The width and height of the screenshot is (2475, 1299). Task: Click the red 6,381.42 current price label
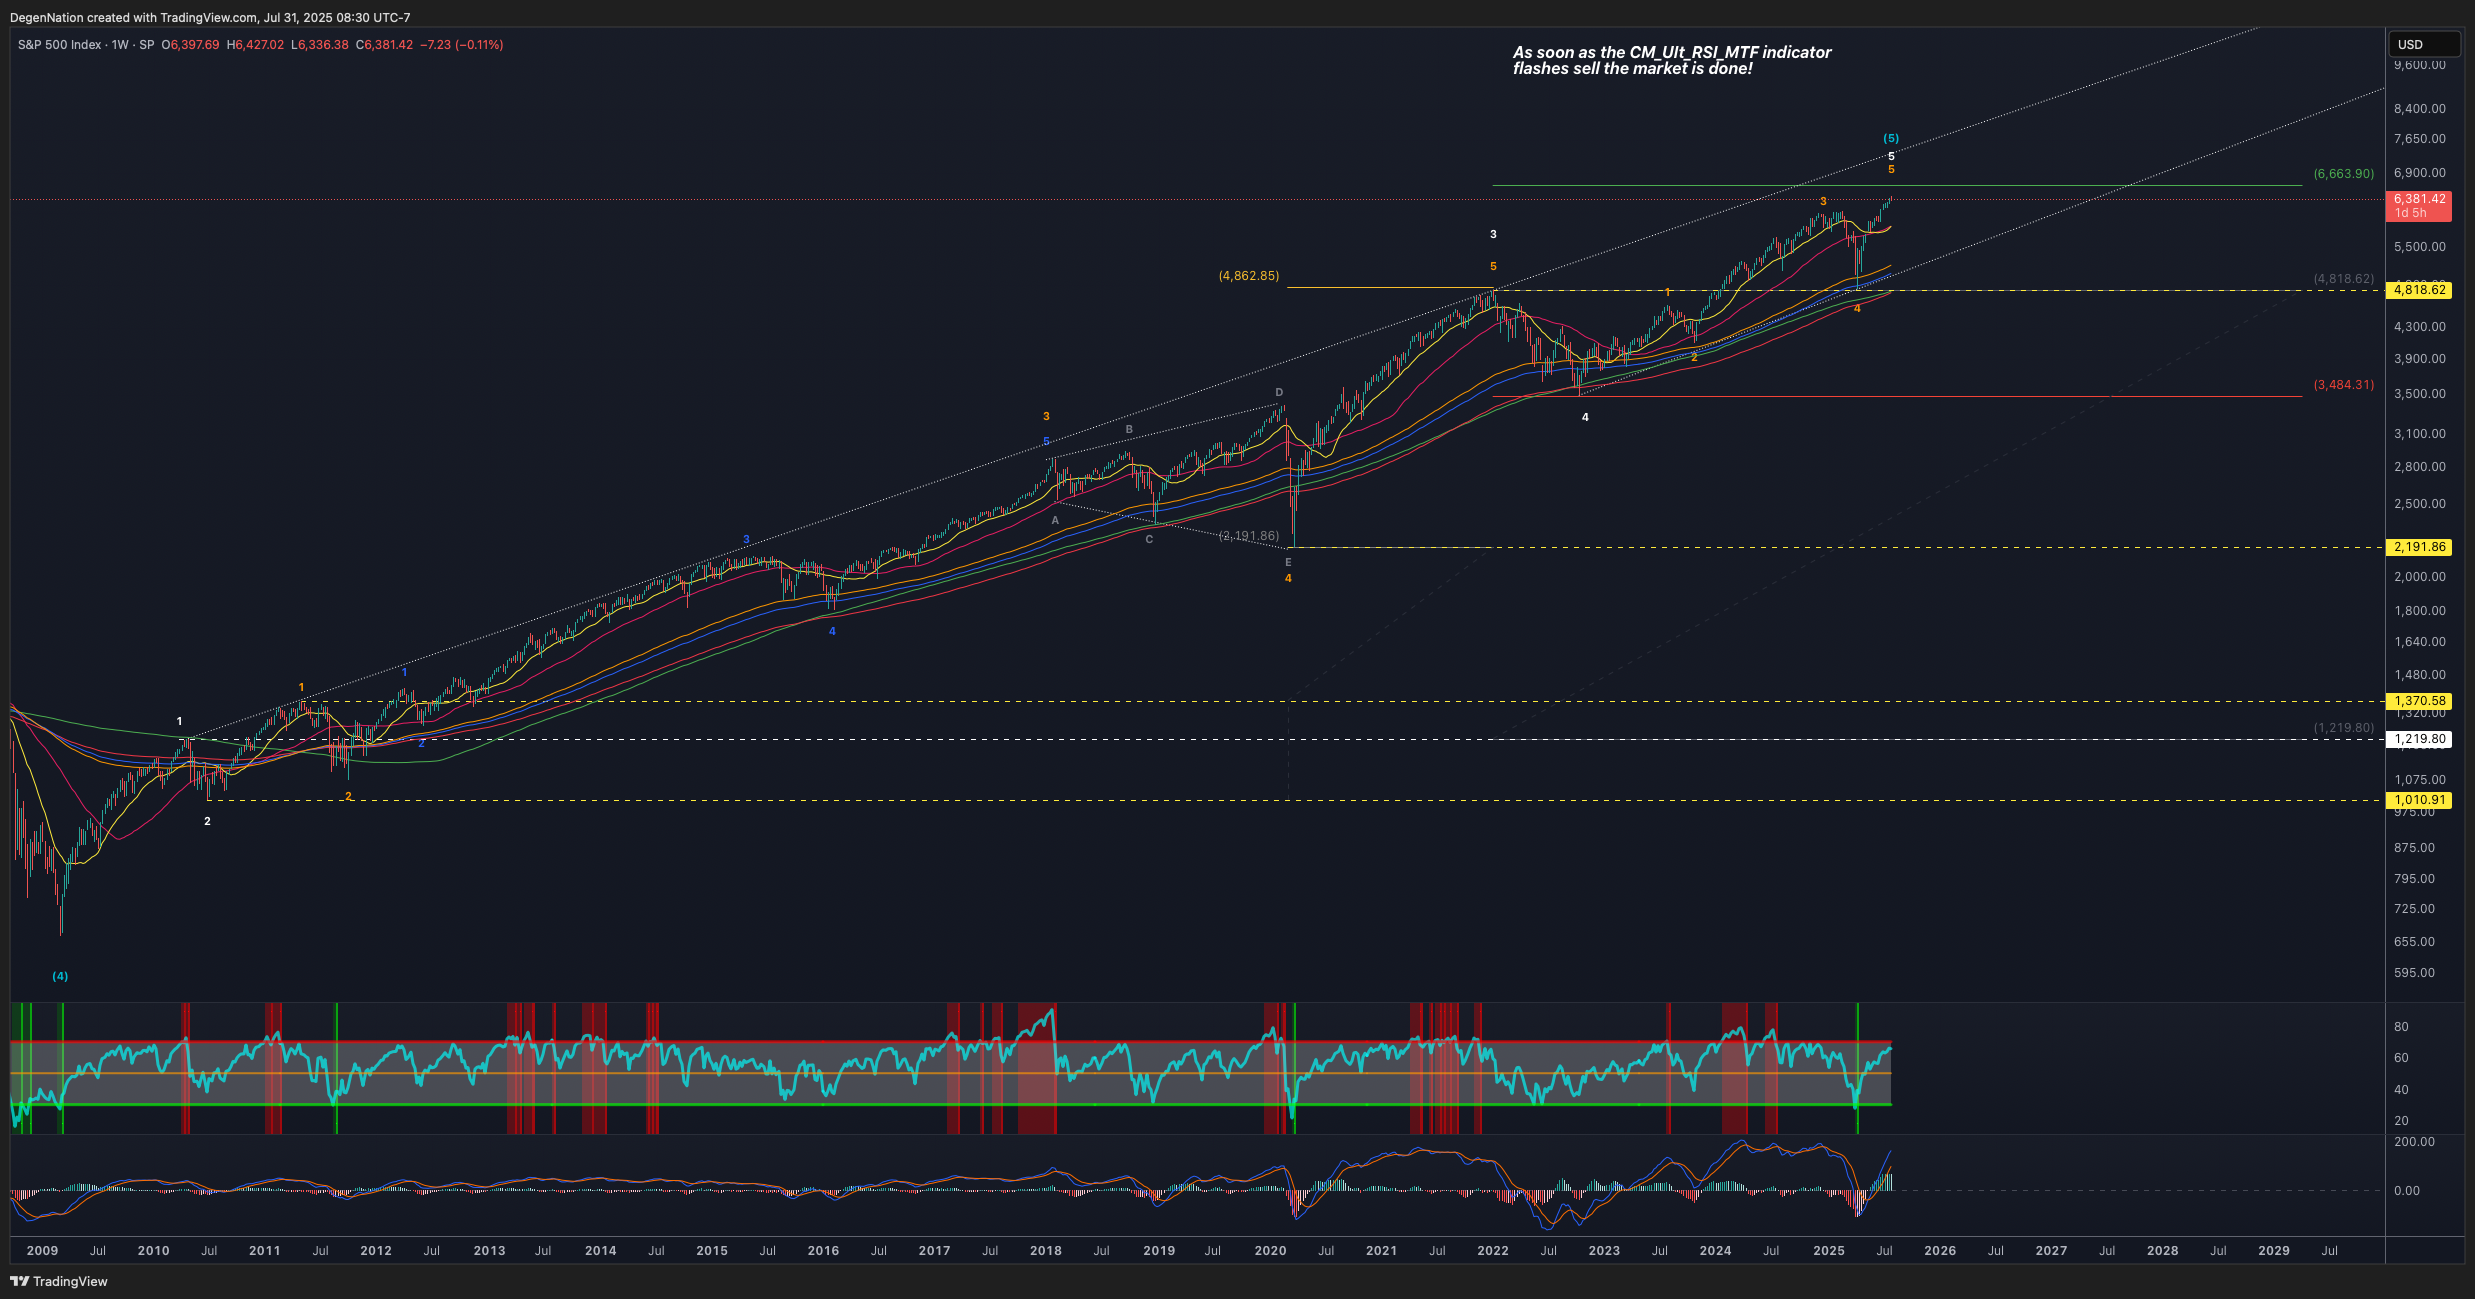2418,205
